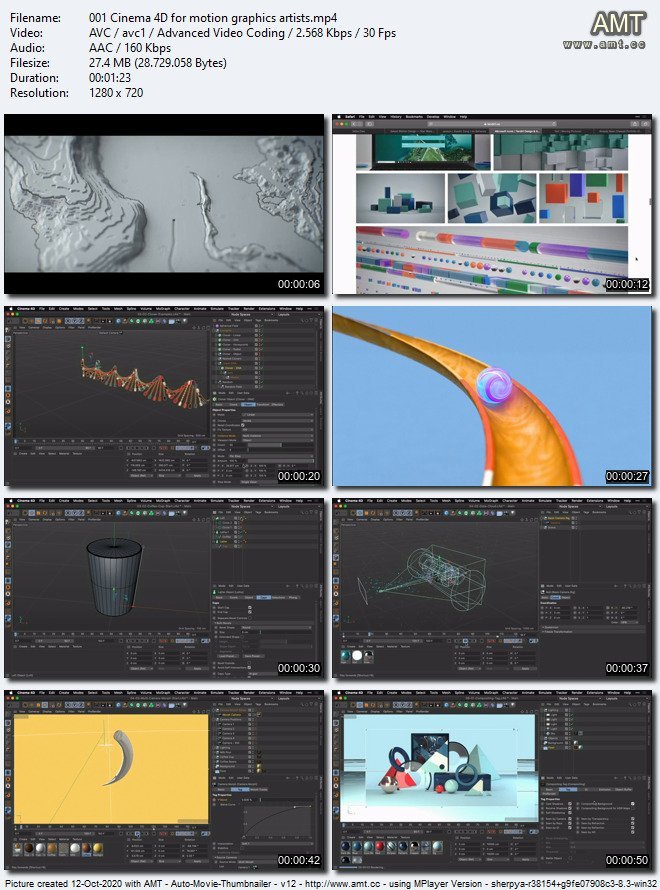The width and height of the screenshot is (660, 890).
Task: Open the 00:00:06 terrain relief thumbnail
Action: [x=164, y=204]
